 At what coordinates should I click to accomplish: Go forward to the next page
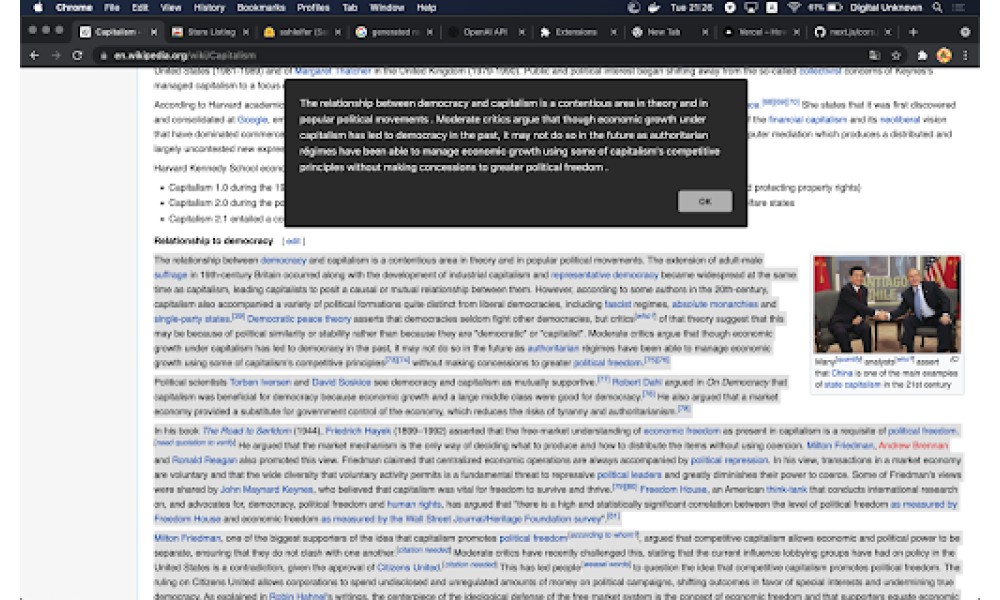[56, 55]
